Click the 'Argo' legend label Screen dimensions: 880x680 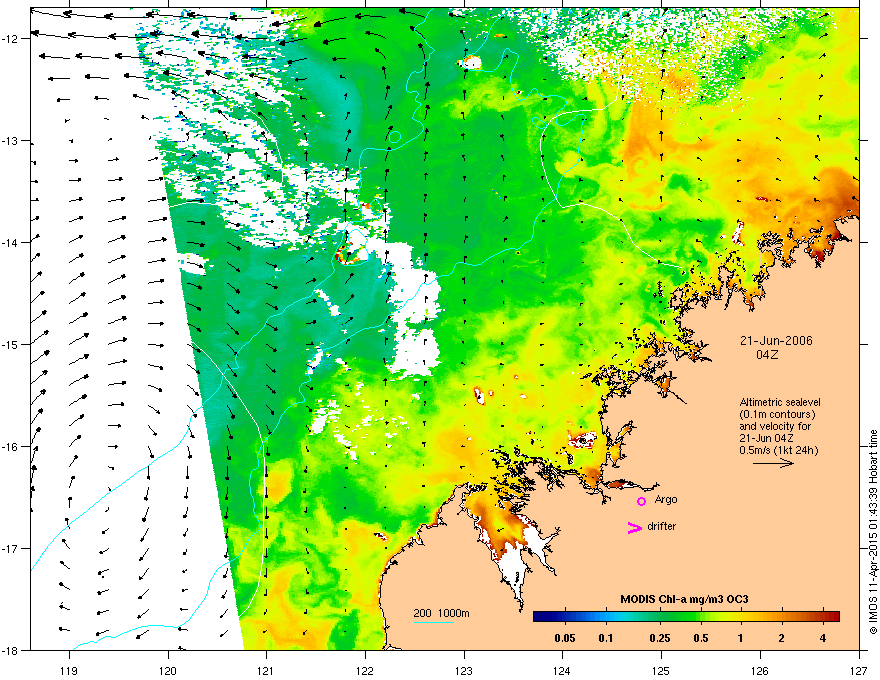(x=666, y=499)
